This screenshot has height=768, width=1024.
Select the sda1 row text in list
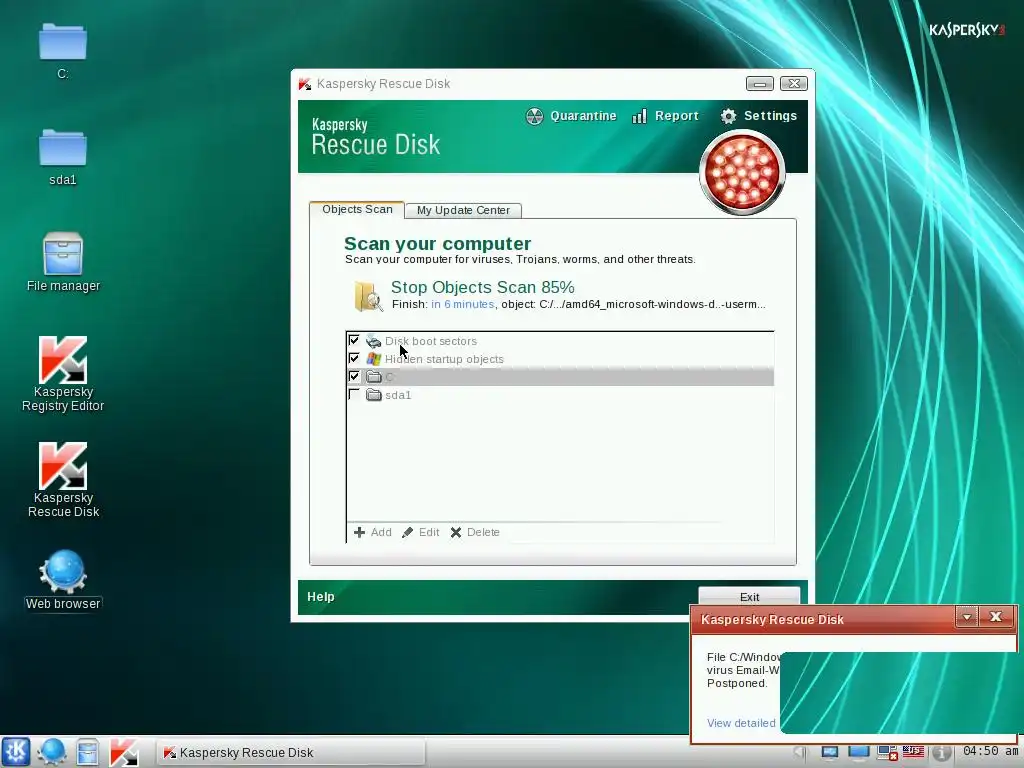[398, 395]
